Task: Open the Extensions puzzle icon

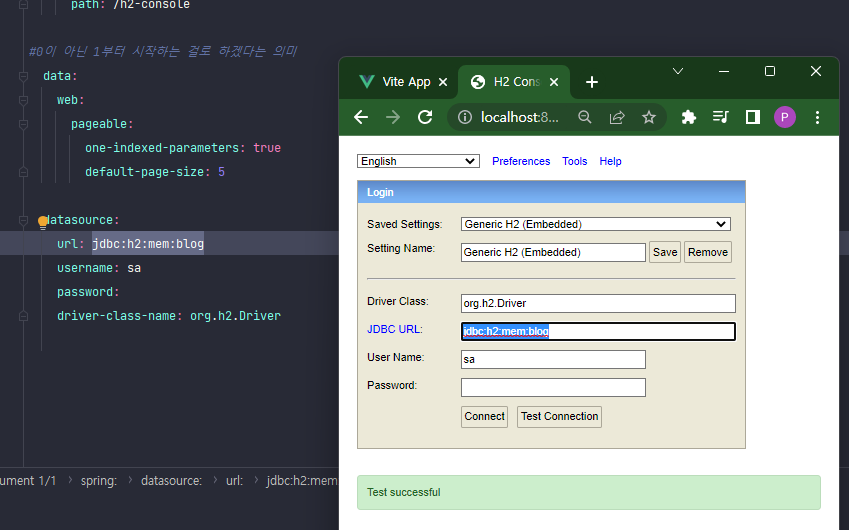Action: [x=688, y=117]
